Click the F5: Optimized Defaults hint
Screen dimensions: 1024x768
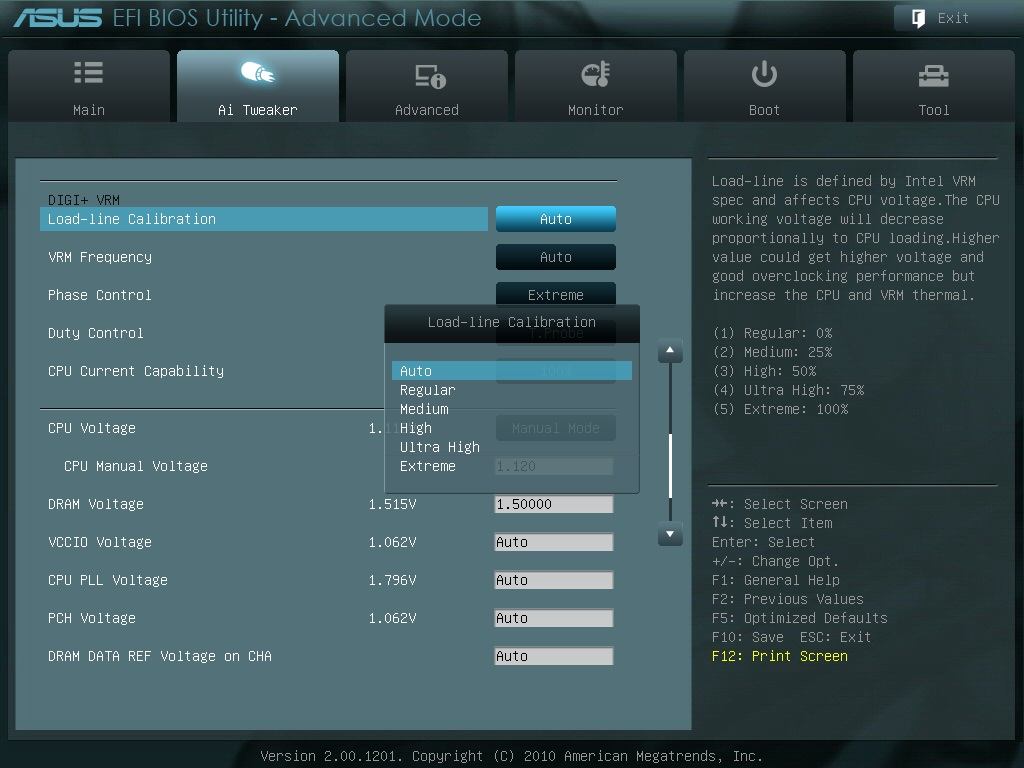point(799,618)
